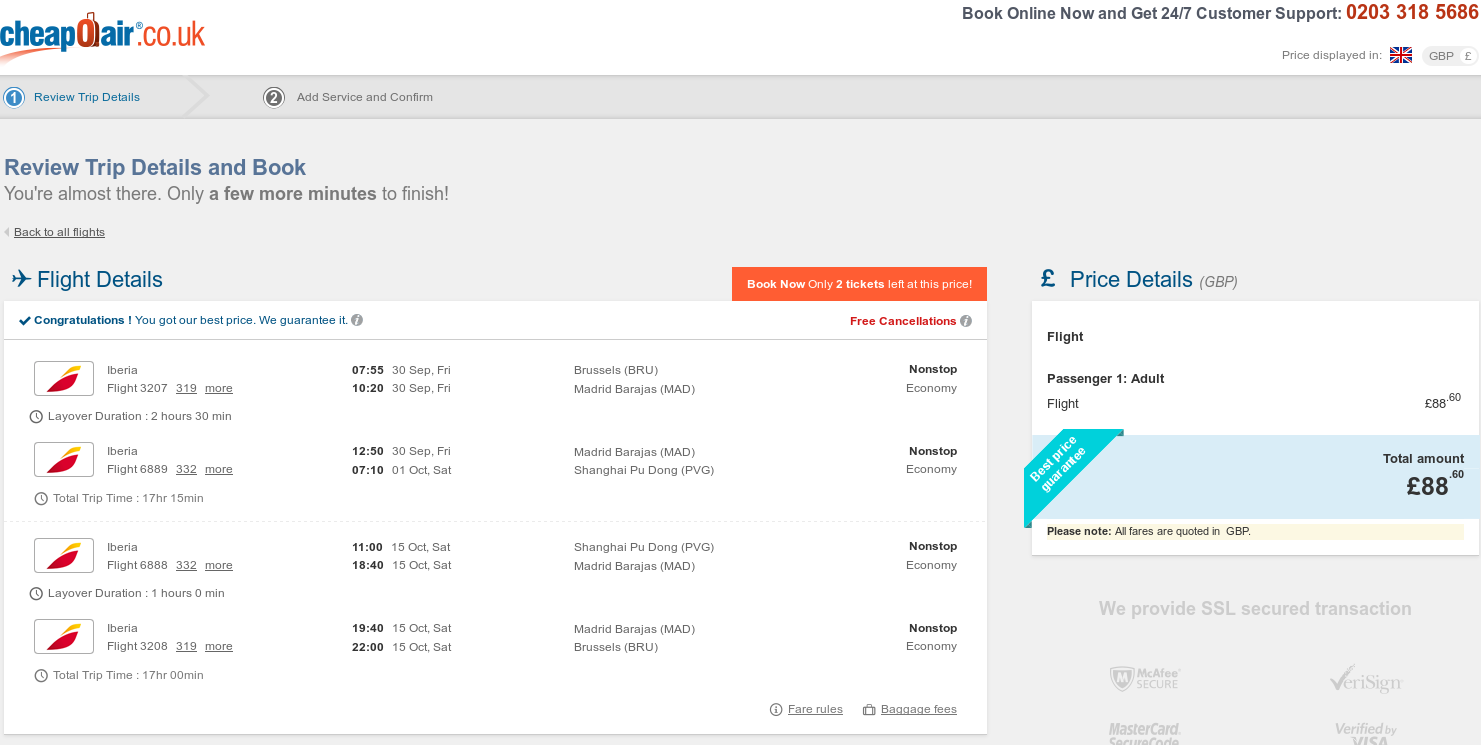Expand more details for Flight 3207
Image resolution: width=1481 pixels, height=745 pixels.
click(219, 388)
